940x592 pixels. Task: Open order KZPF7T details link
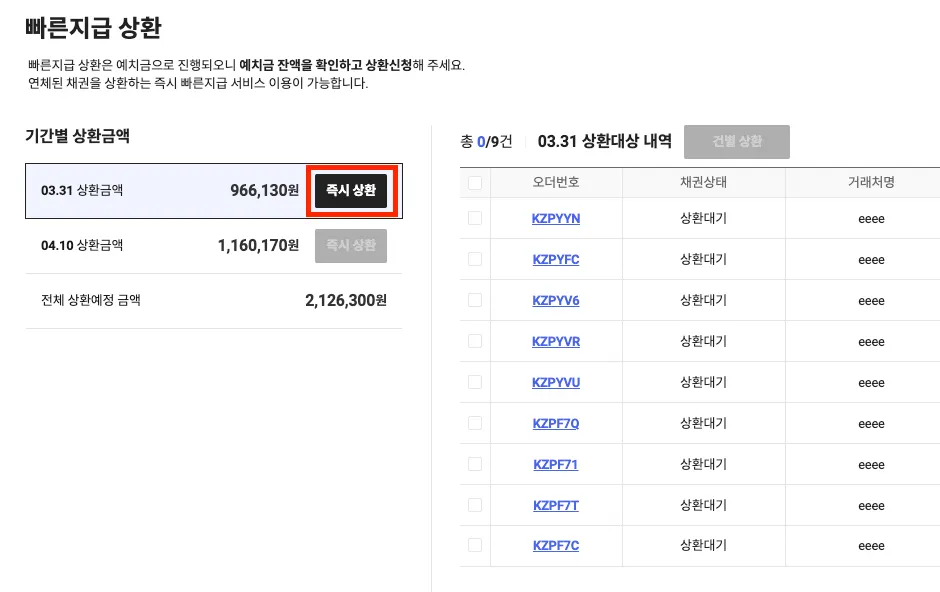point(556,505)
